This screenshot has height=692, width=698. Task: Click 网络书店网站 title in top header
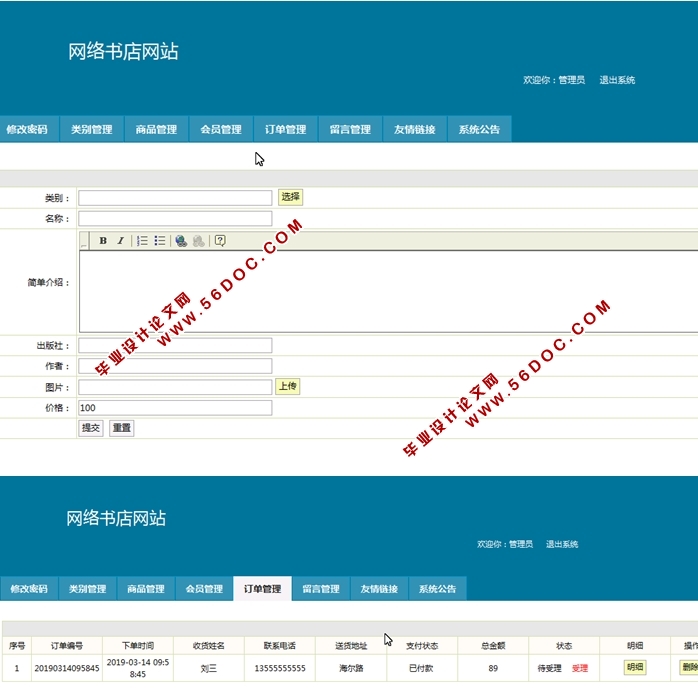(x=123, y=52)
